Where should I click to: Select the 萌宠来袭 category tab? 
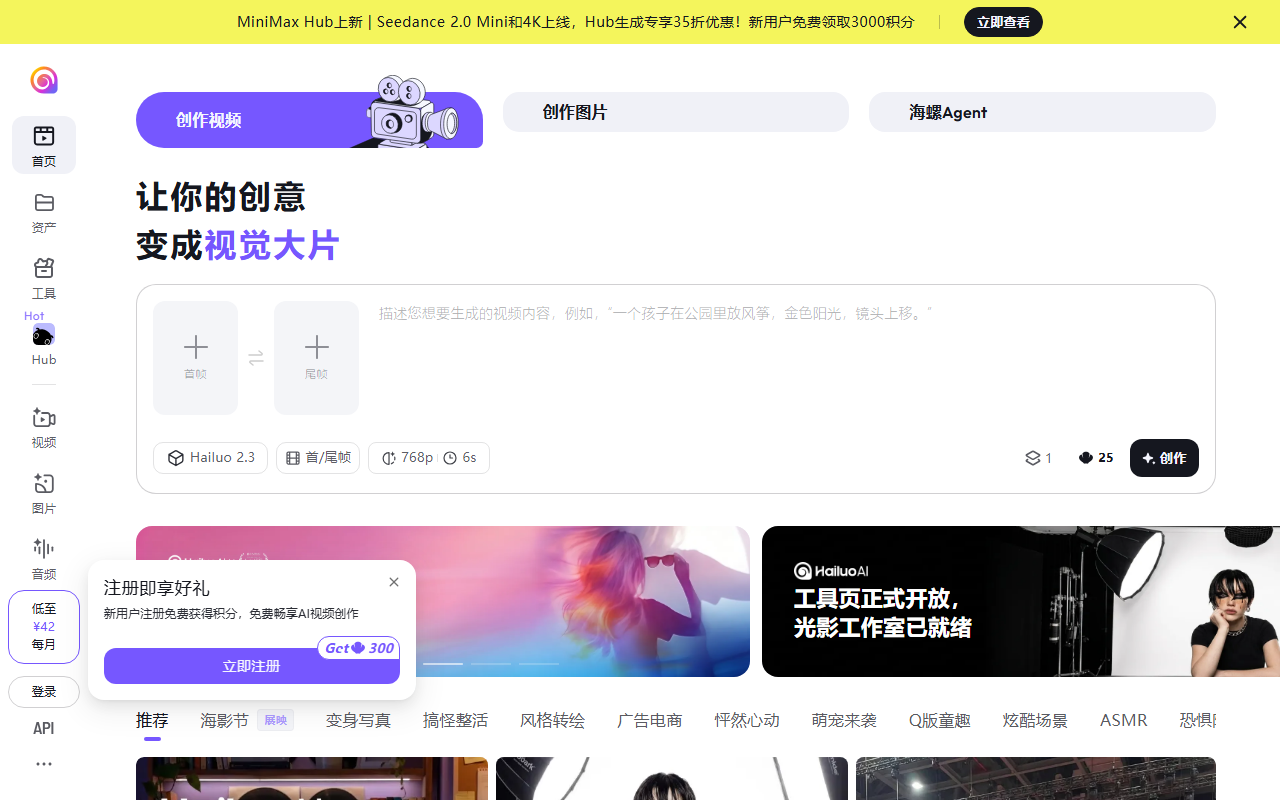(x=844, y=720)
